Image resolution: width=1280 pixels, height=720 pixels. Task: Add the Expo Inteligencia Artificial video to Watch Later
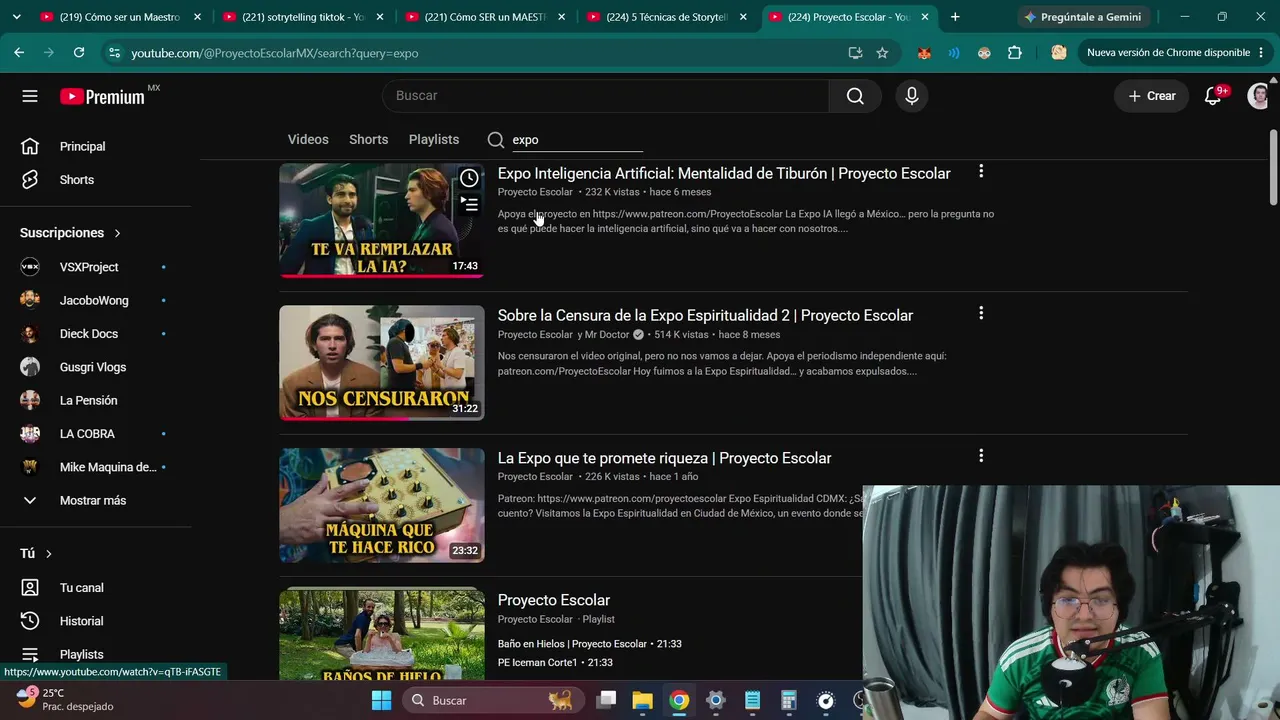pos(469,178)
